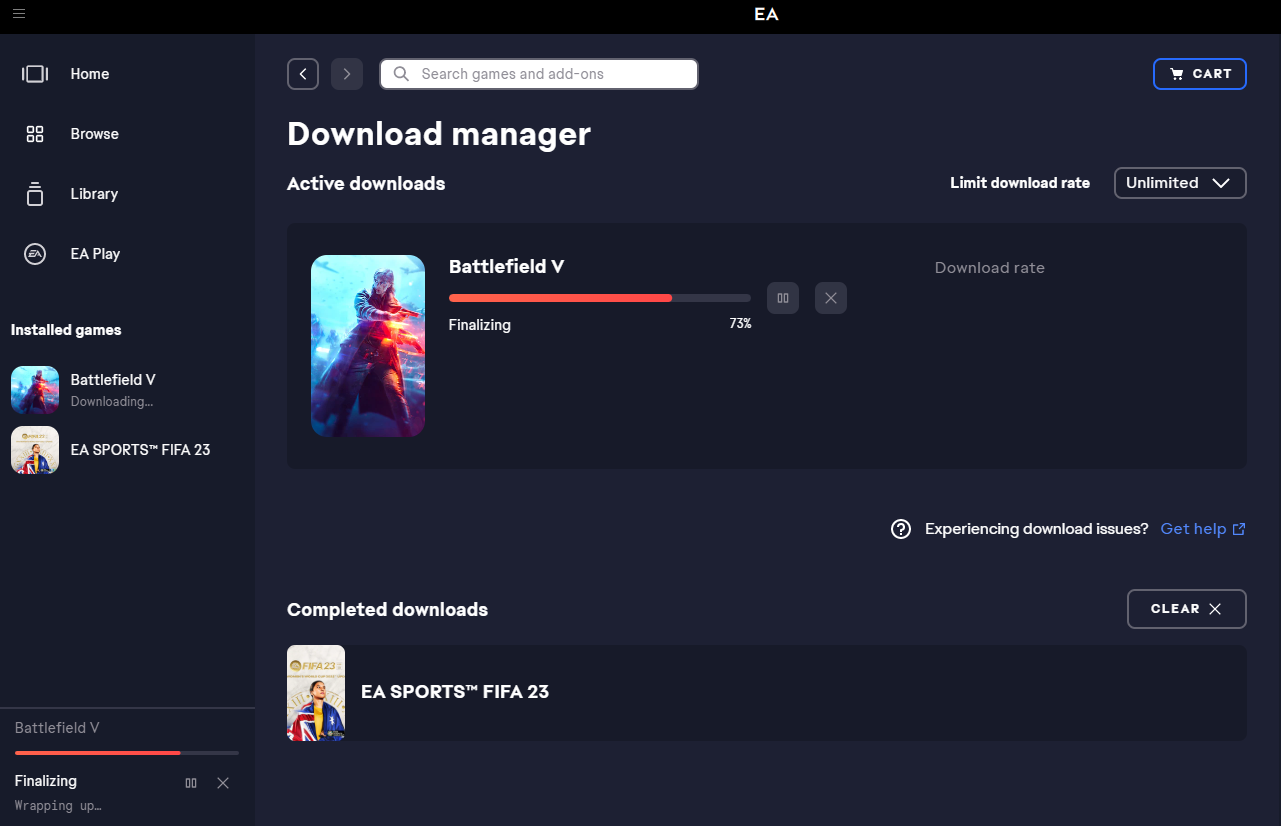Cancel the Battlefield V active download
Image resolution: width=1281 pixels, height=826 pixels.
tap(831, 298)
